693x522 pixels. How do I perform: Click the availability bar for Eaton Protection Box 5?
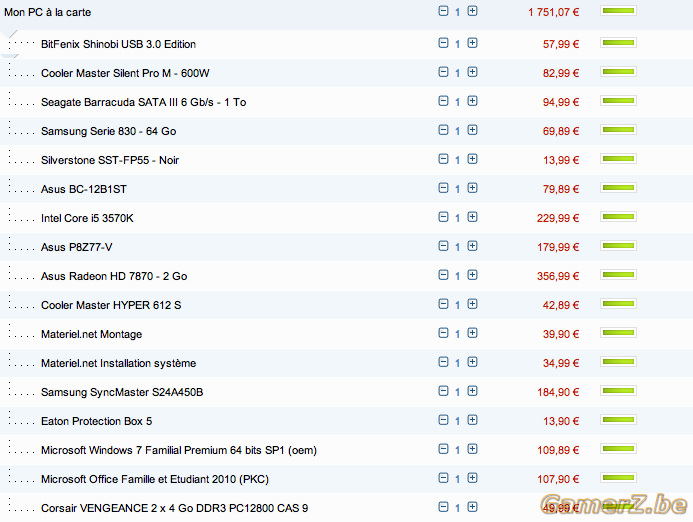click(618, 419)
